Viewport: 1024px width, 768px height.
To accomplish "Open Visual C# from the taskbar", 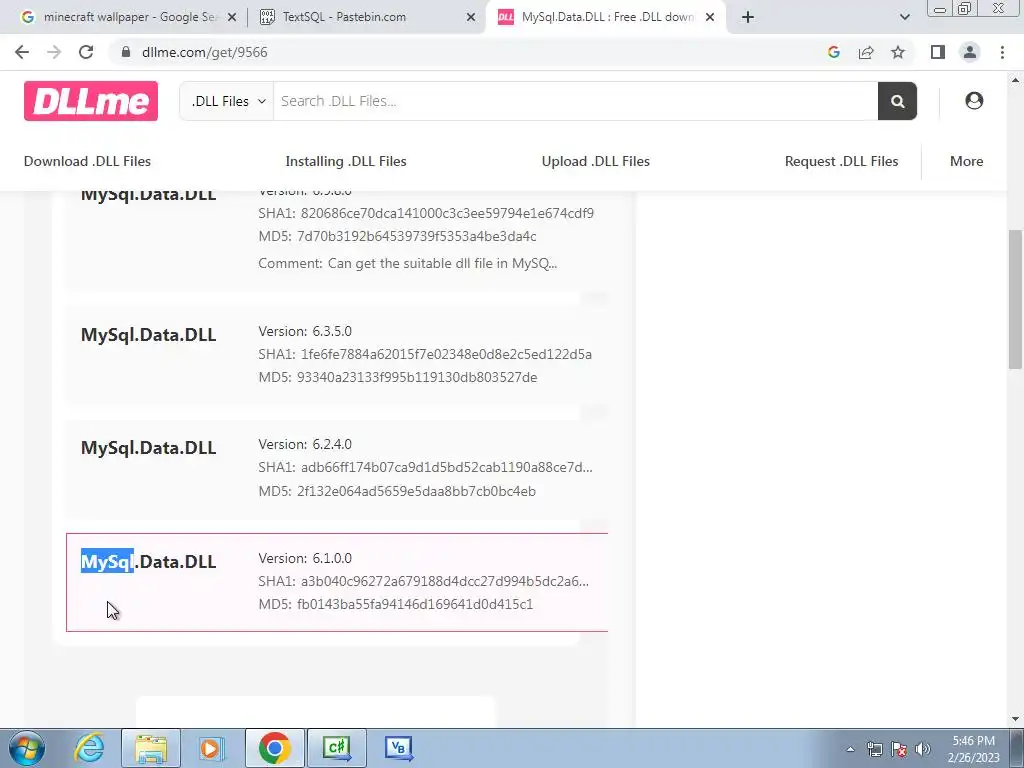I will tap(337, 748).
